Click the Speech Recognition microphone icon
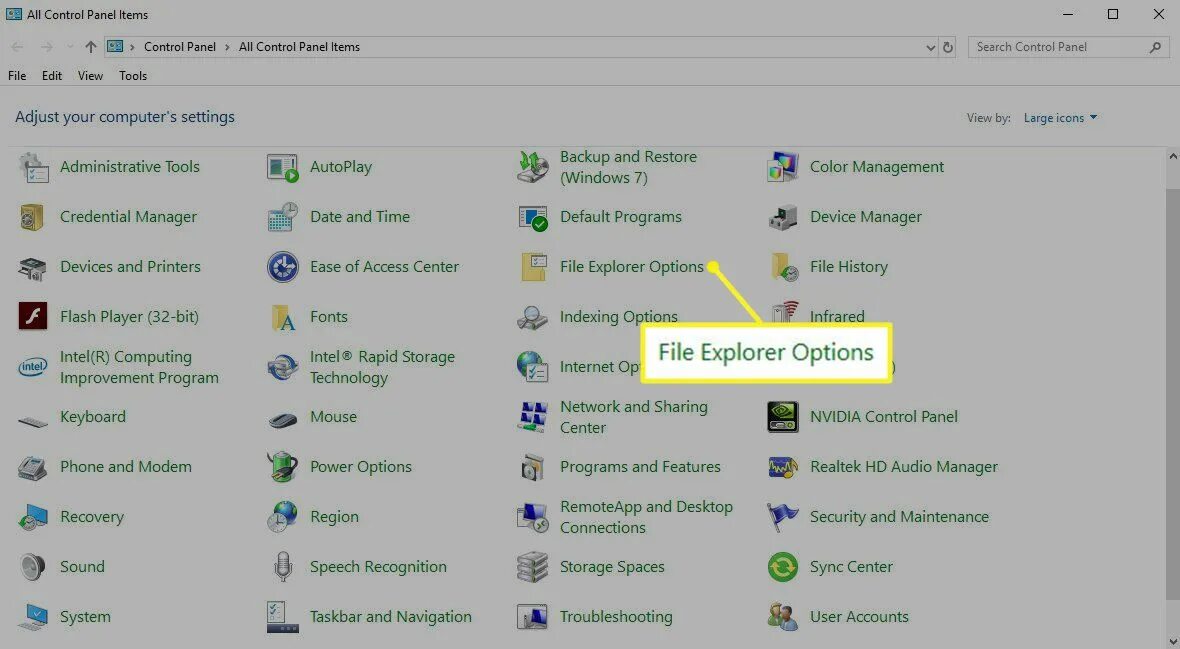Screen dimensions: 1180x649 [x=283, y=567]
